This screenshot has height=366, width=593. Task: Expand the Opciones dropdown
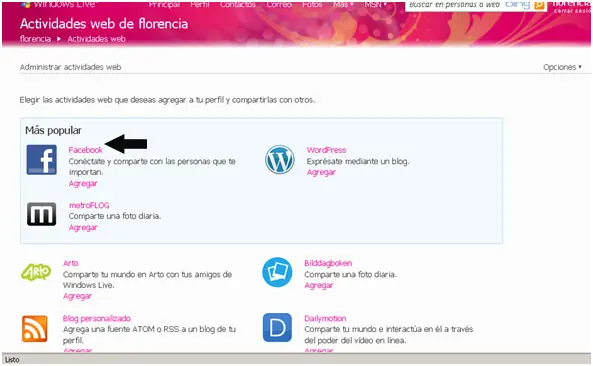[x=562, y=67]
